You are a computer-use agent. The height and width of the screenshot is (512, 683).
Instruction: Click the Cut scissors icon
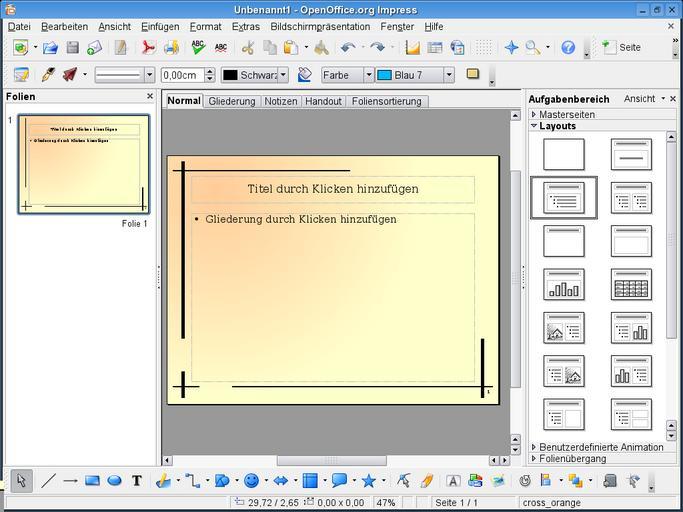(x=247, y=47)
